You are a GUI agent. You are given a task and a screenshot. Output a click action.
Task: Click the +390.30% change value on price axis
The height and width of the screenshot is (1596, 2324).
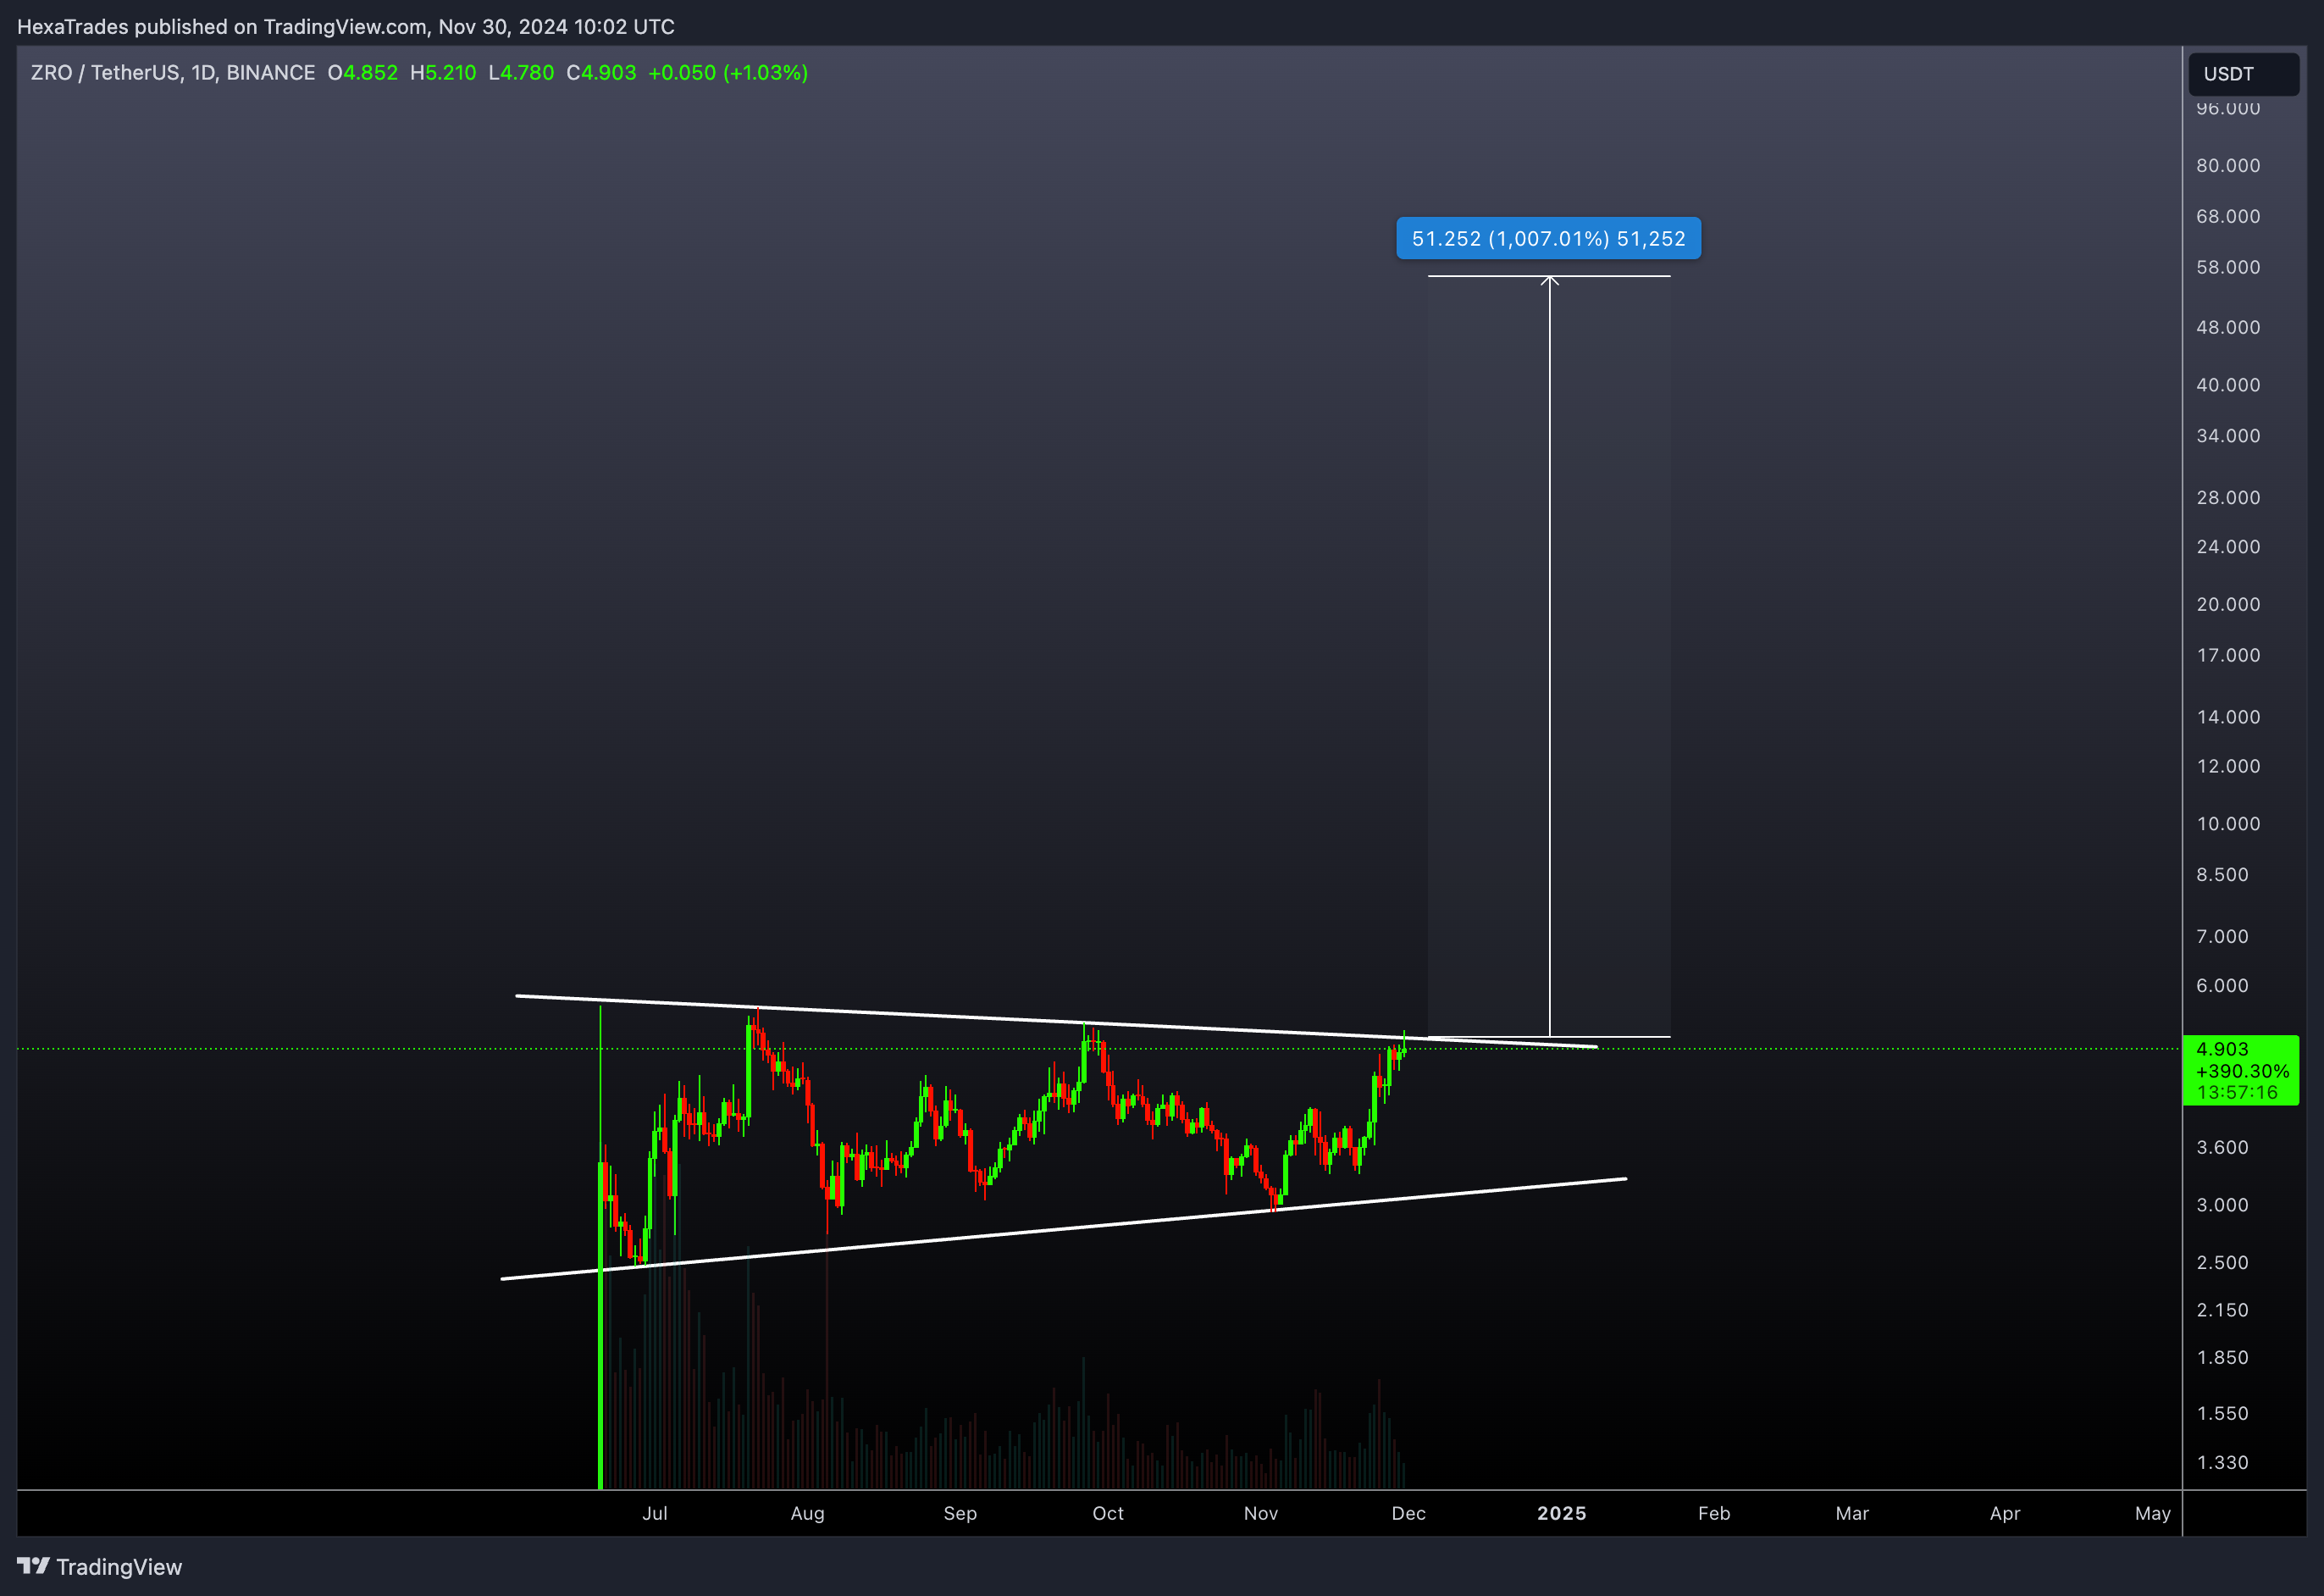tap(2242, 1071)
